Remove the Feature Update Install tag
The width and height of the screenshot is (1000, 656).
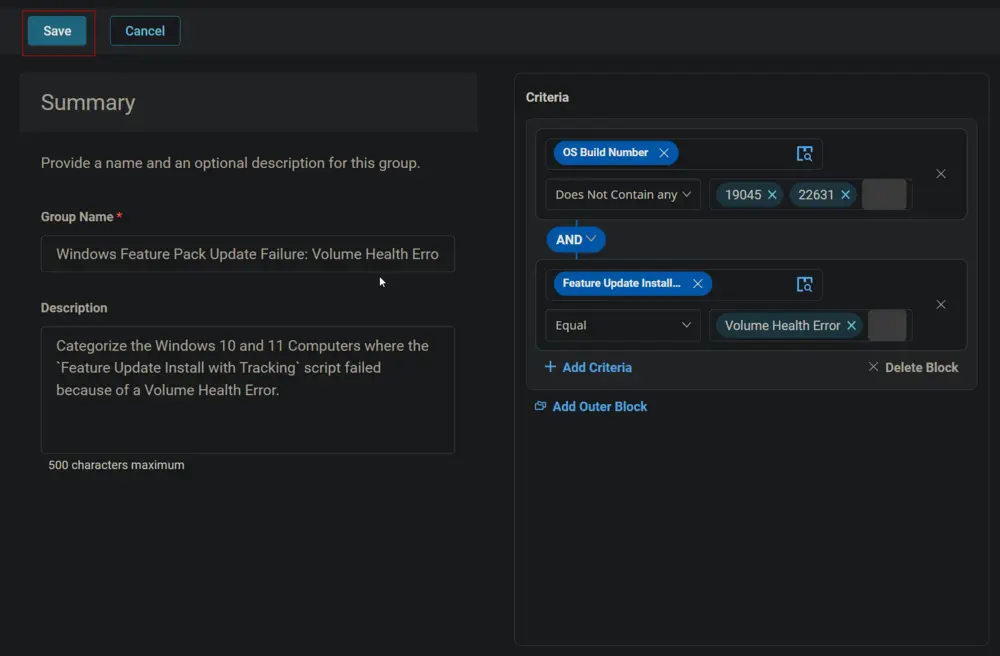(697, 284)
